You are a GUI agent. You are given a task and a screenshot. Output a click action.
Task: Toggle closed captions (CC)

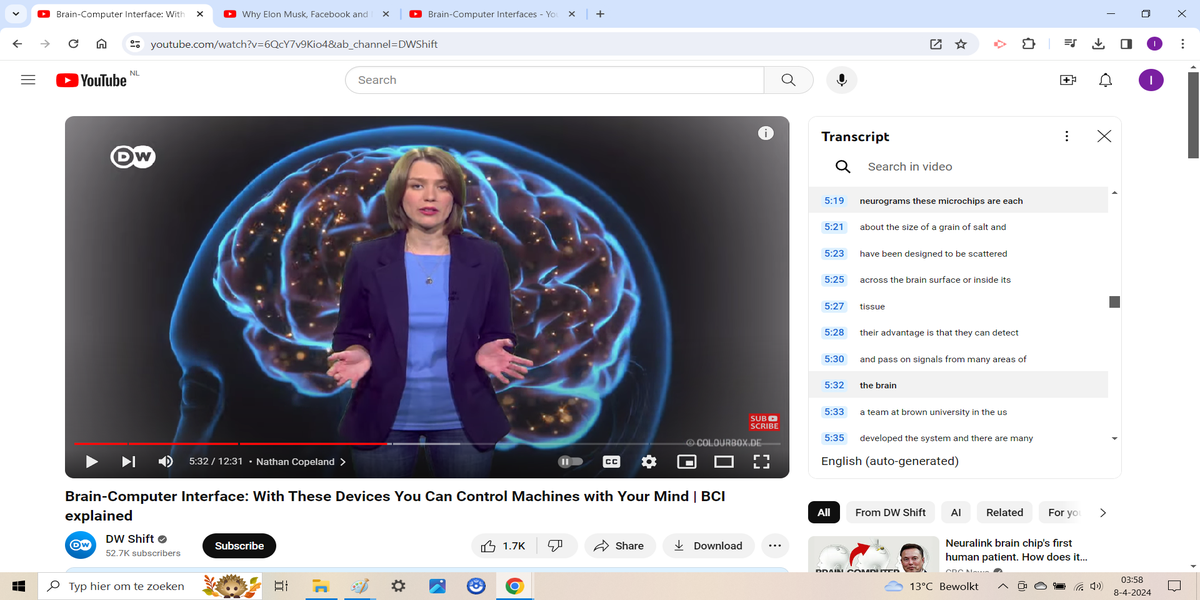[611, 462]
